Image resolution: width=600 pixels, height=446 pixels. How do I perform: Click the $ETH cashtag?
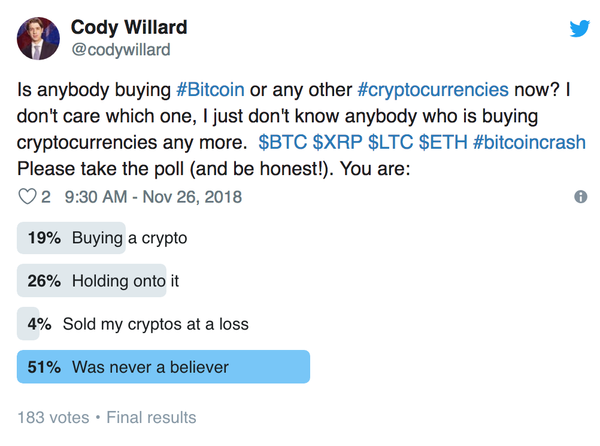443,142
